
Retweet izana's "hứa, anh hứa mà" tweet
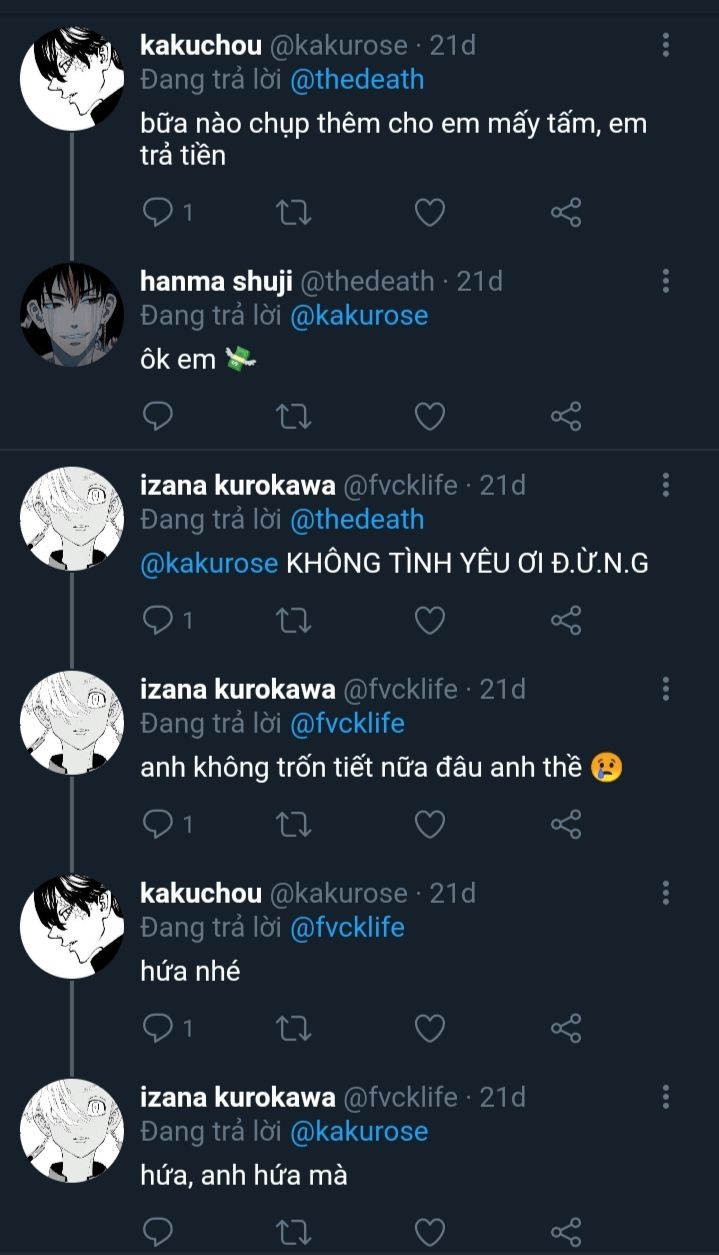tap(293, 1232)
